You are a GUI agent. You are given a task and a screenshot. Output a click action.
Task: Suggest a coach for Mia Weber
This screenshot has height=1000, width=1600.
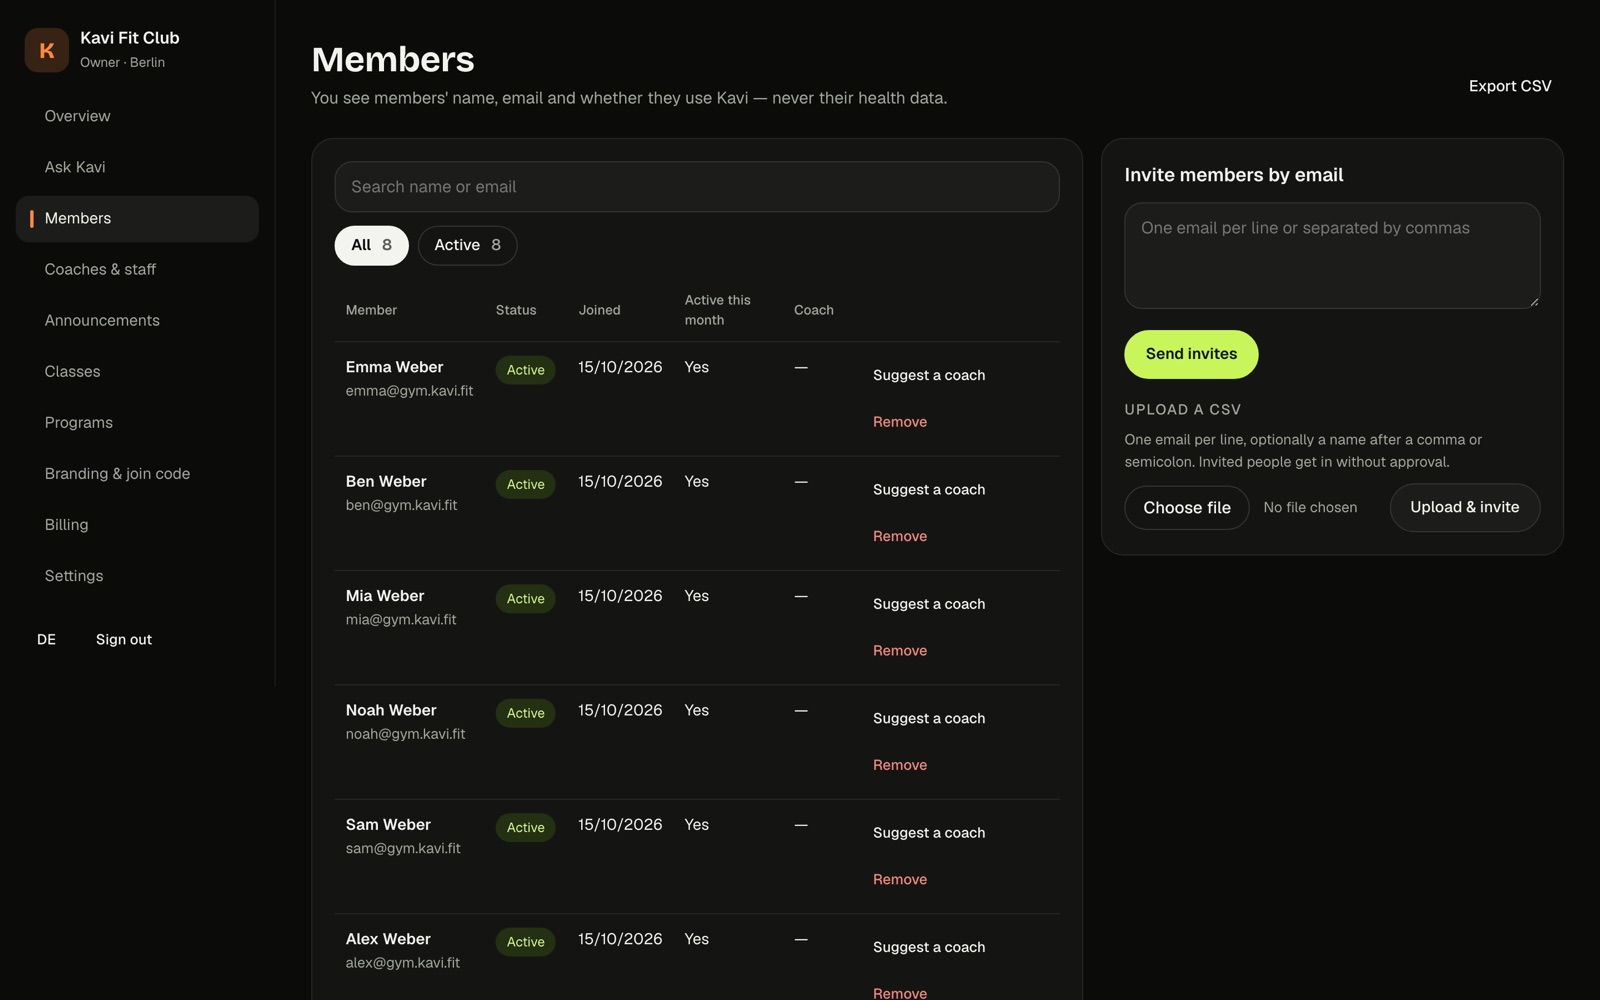[x=929, y=604]
